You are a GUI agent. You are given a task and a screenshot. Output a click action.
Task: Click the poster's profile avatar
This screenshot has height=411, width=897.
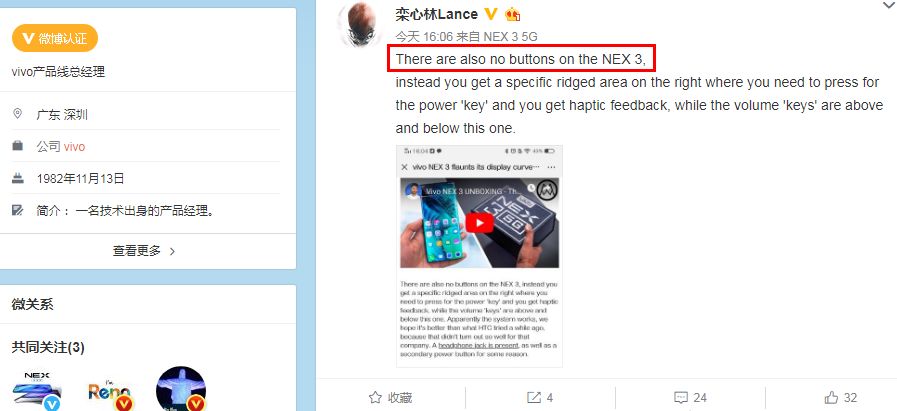[x=358, y=24]
